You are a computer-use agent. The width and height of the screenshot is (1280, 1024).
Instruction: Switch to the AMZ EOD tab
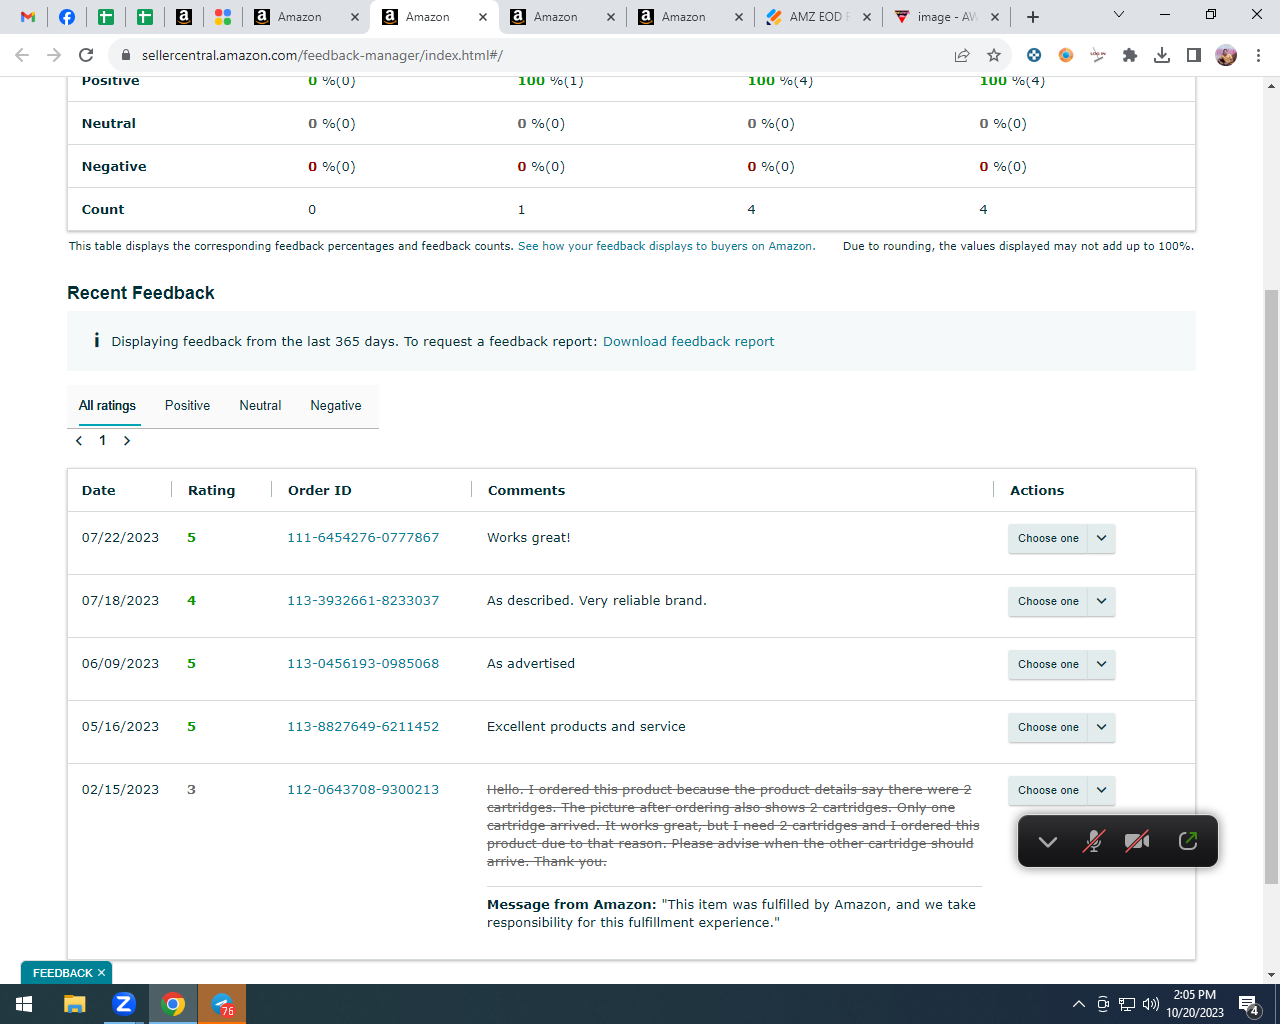click(818, 17)
